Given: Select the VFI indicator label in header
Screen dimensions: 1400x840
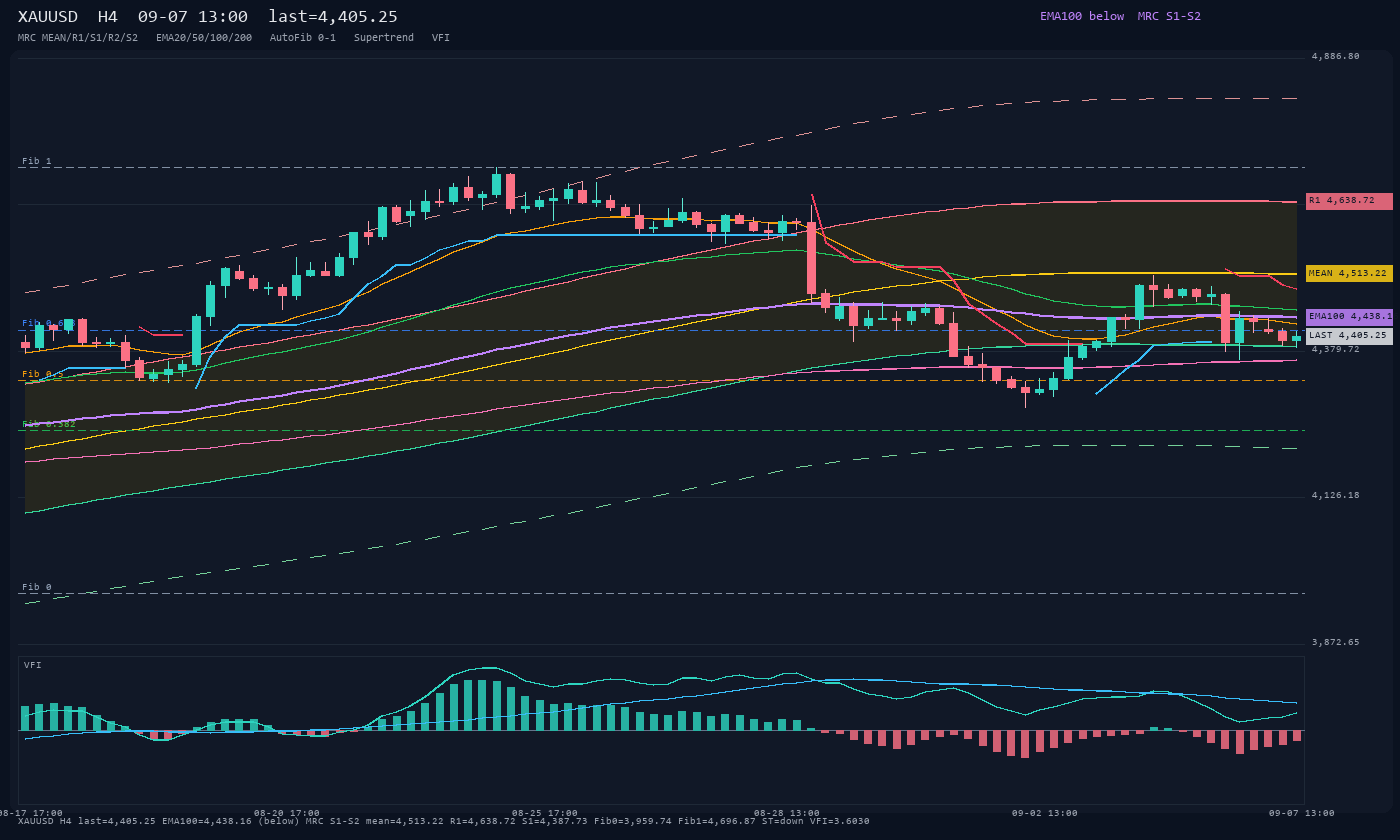Looking at the screenshot, I should click(x=441, y=38).
